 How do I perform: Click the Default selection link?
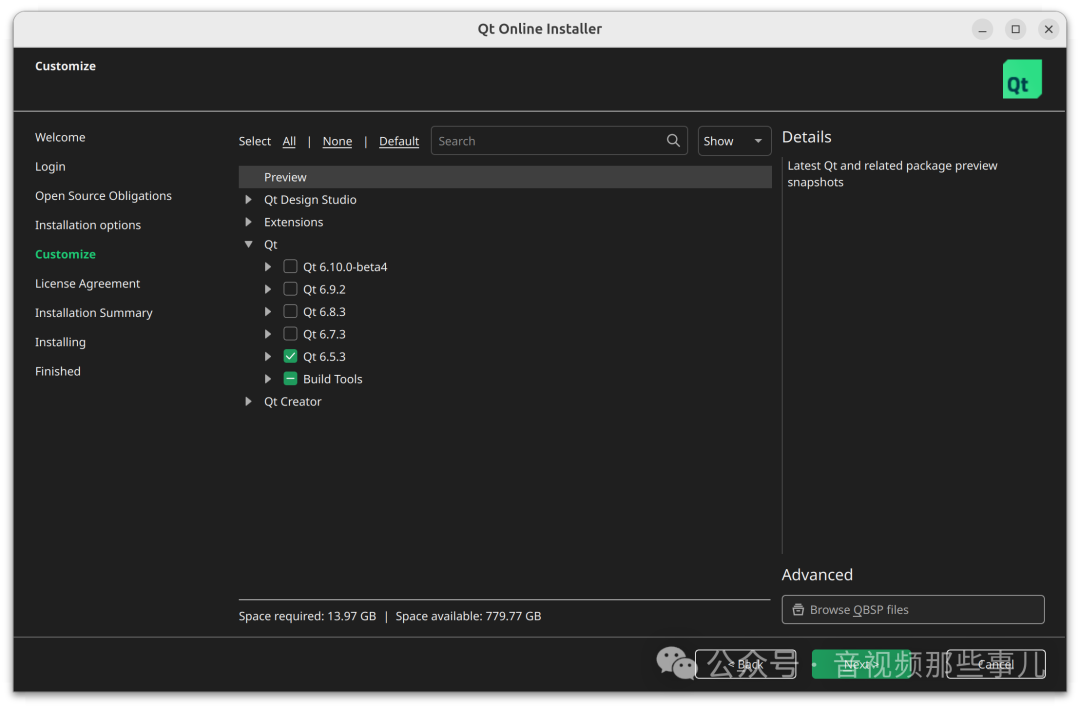click(x=399, y=141)
